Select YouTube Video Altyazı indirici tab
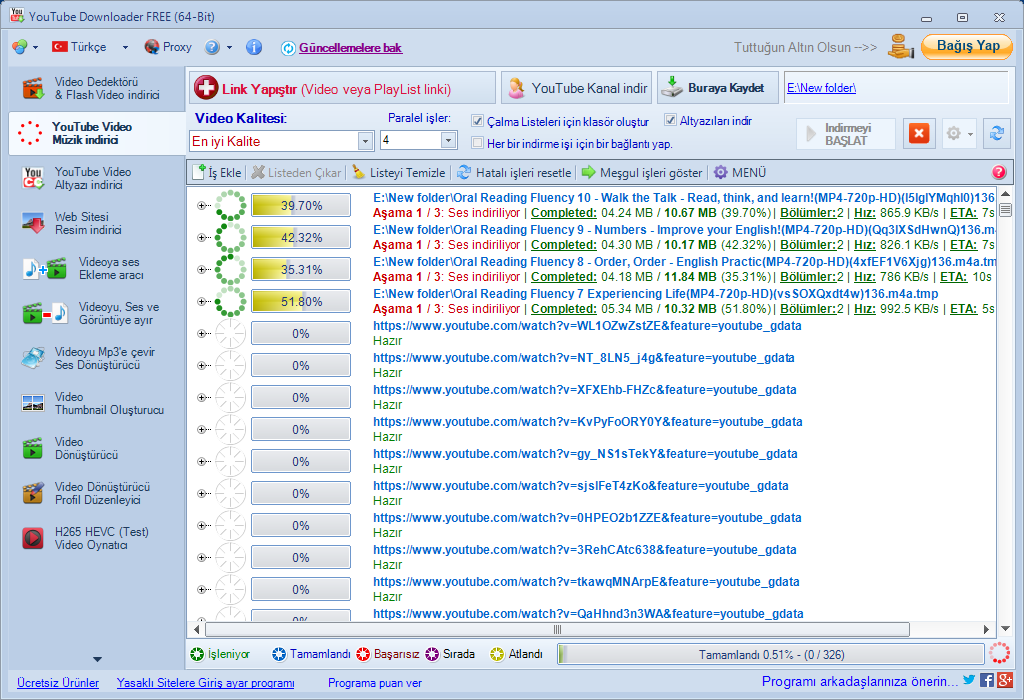The width and height of the screenshot is (1024, 700). pyautogui.click(x=93, y=178)
